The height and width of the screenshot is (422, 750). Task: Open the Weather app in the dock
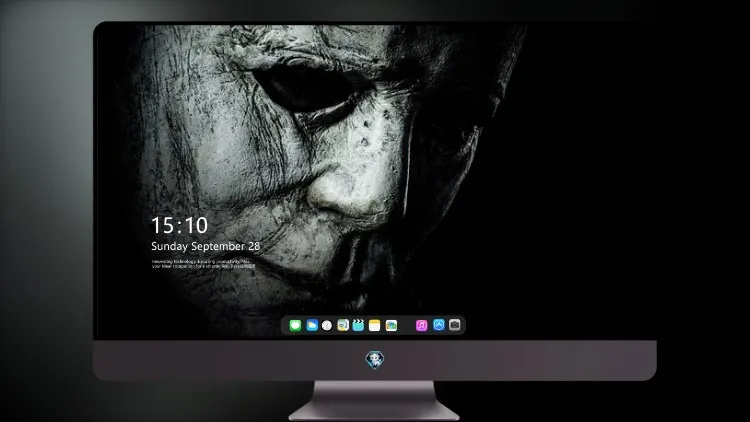point(312,325)
